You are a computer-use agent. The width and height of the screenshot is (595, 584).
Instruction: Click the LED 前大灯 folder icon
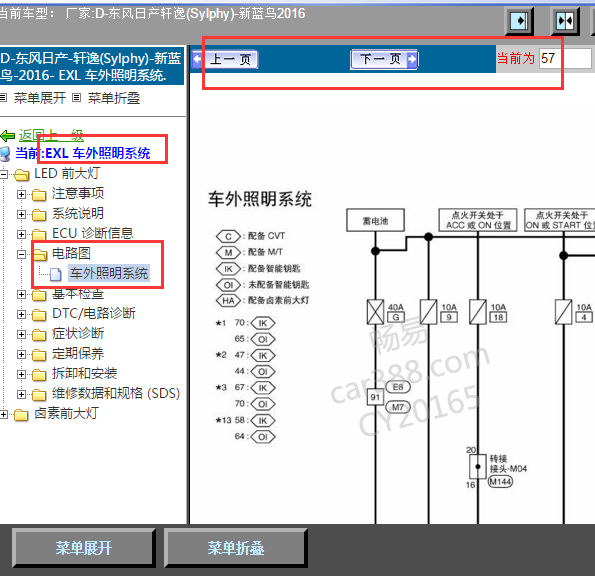pyautogui.click(x=22, y=175)
